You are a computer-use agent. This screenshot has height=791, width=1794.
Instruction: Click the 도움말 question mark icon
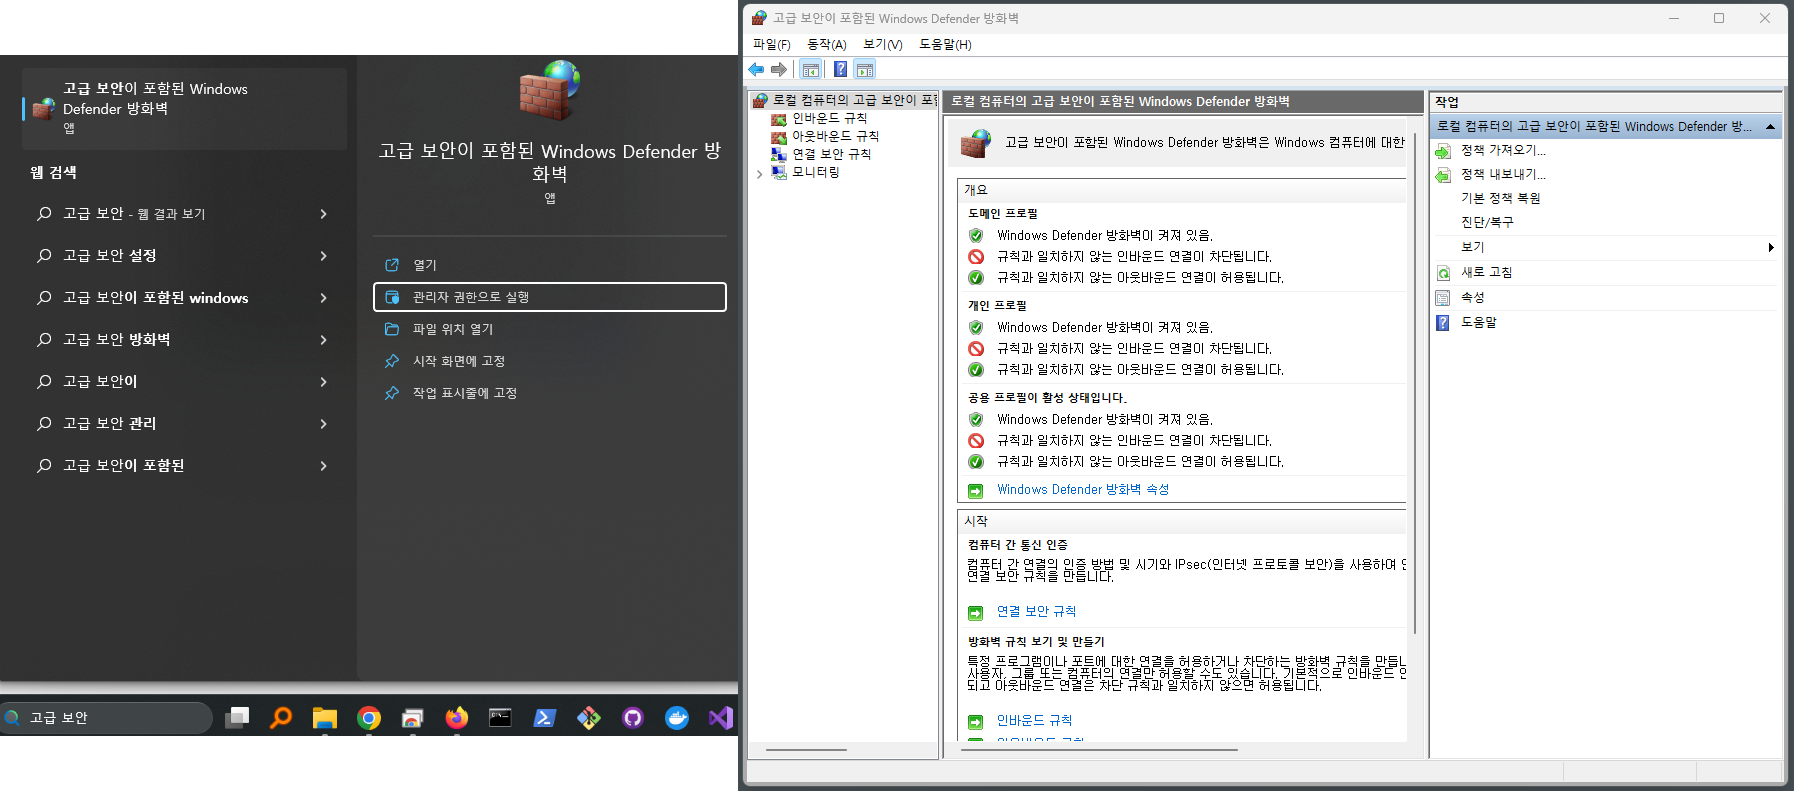pos(1443,323)
